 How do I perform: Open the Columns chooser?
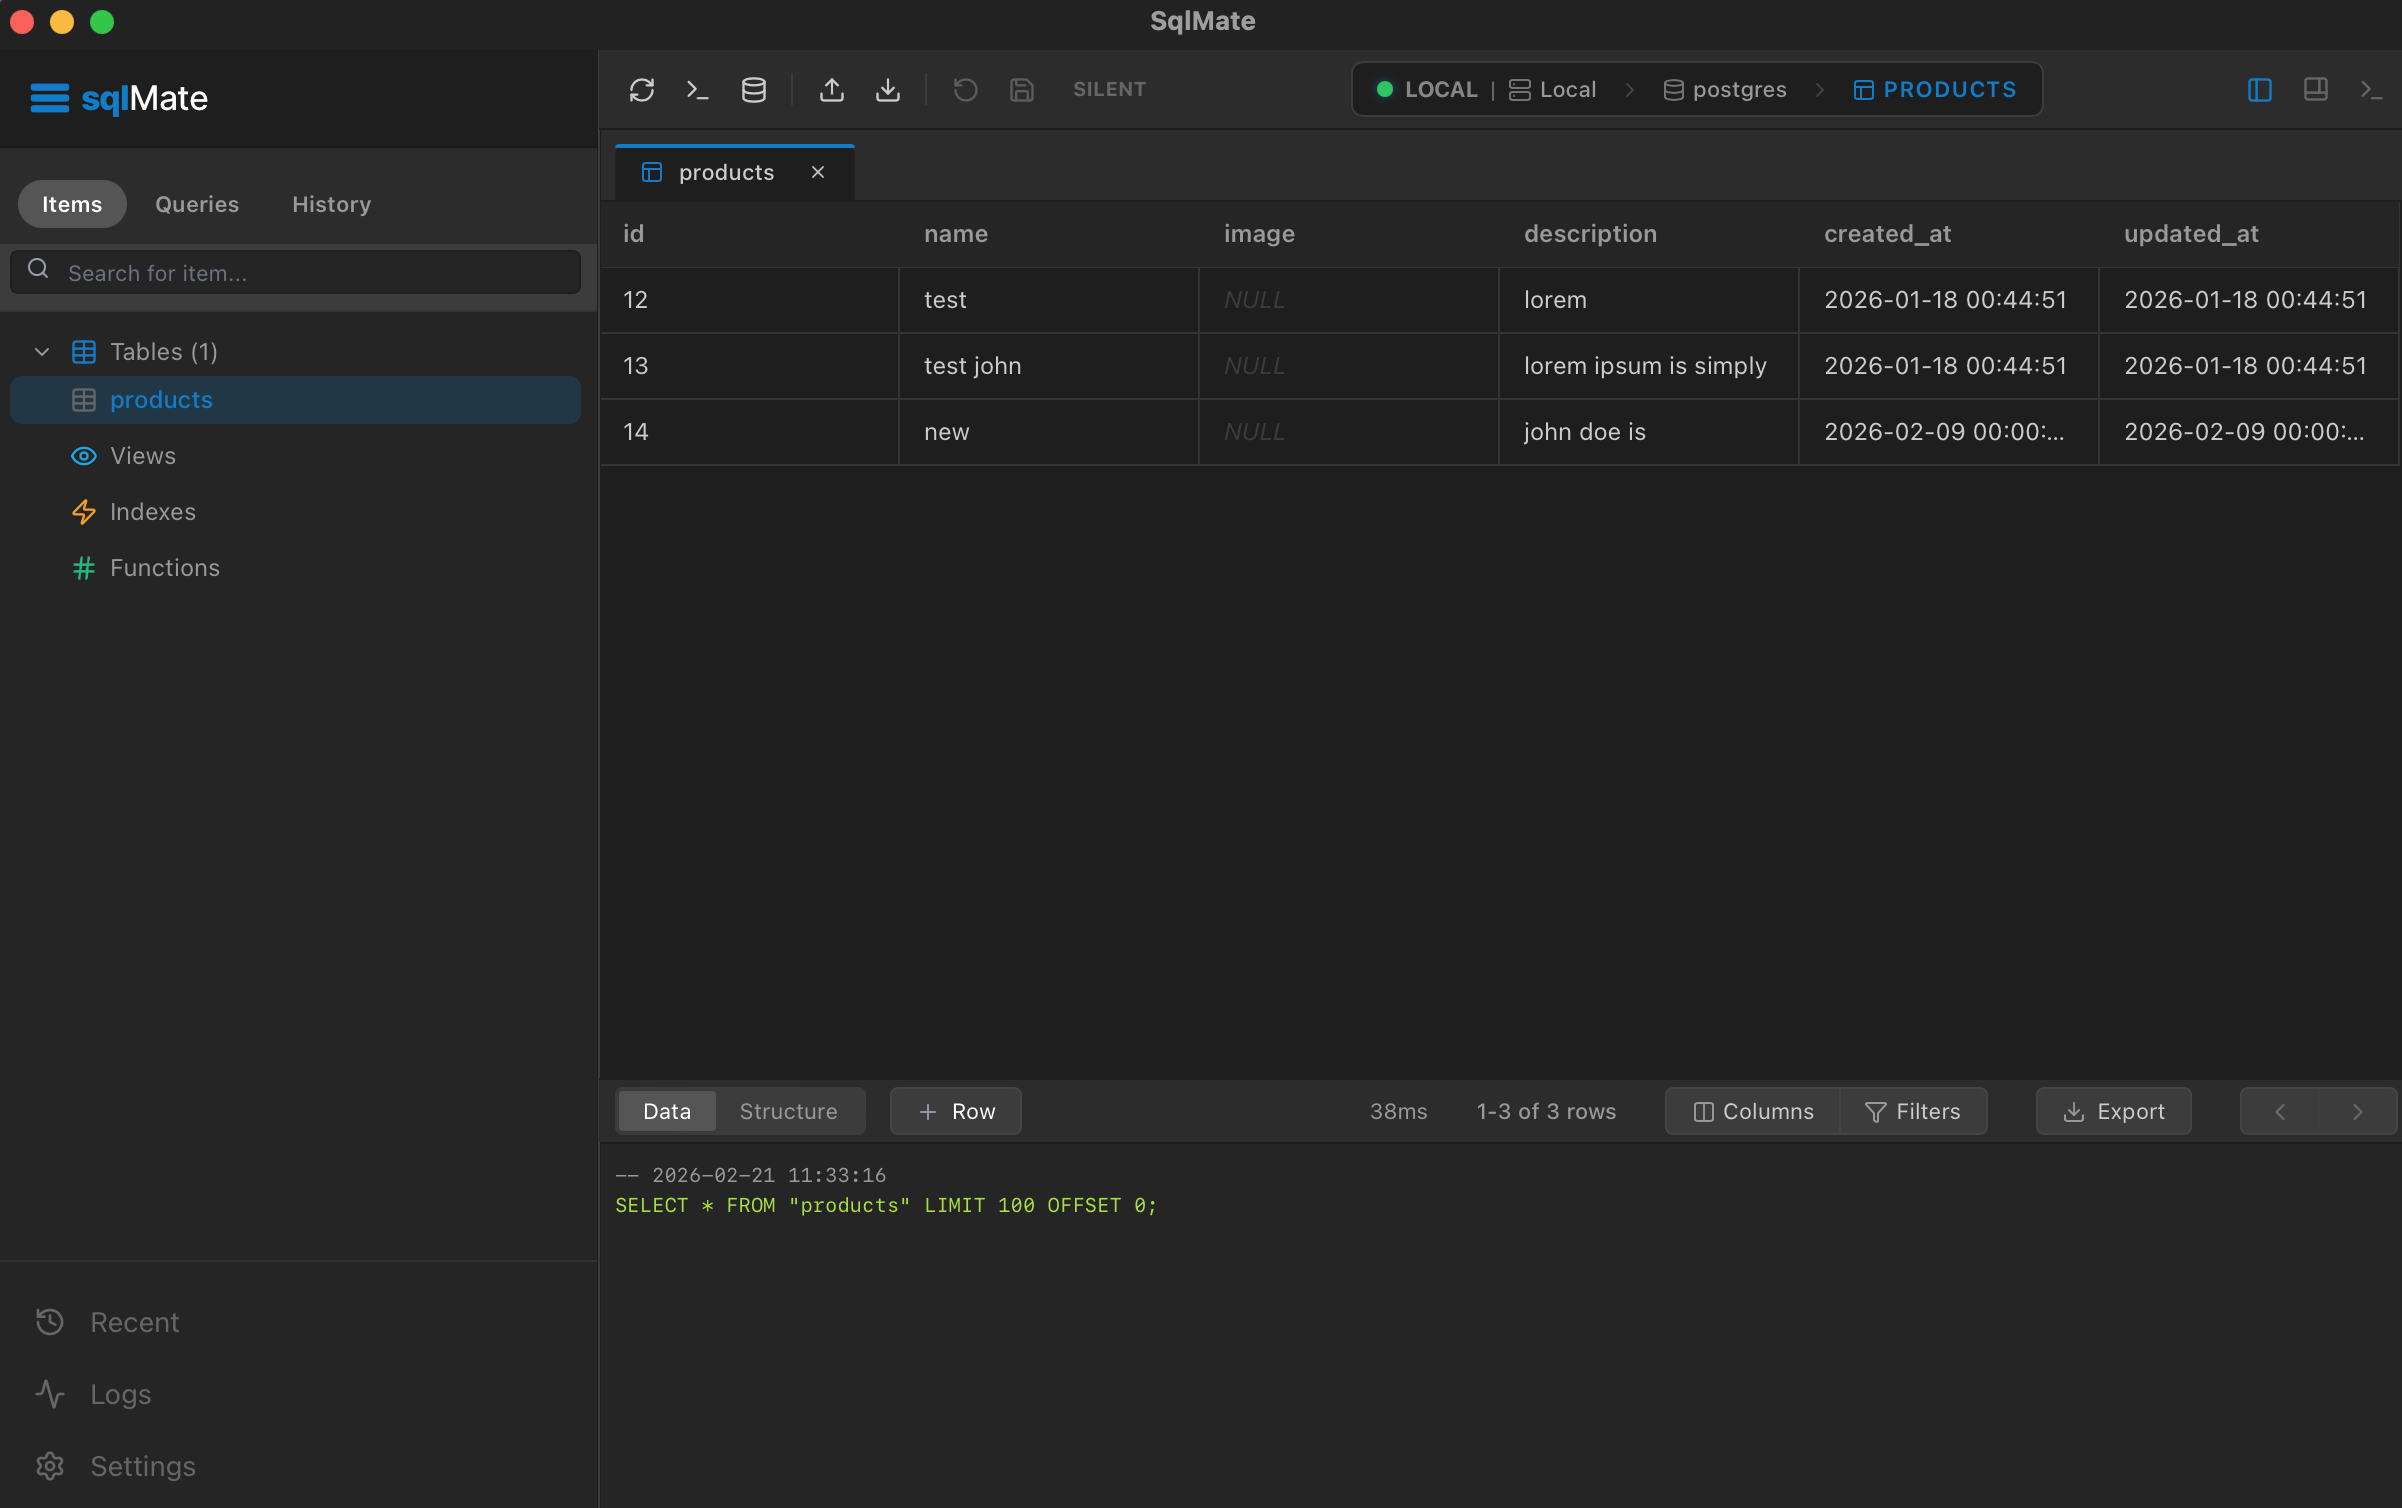1753,1111
